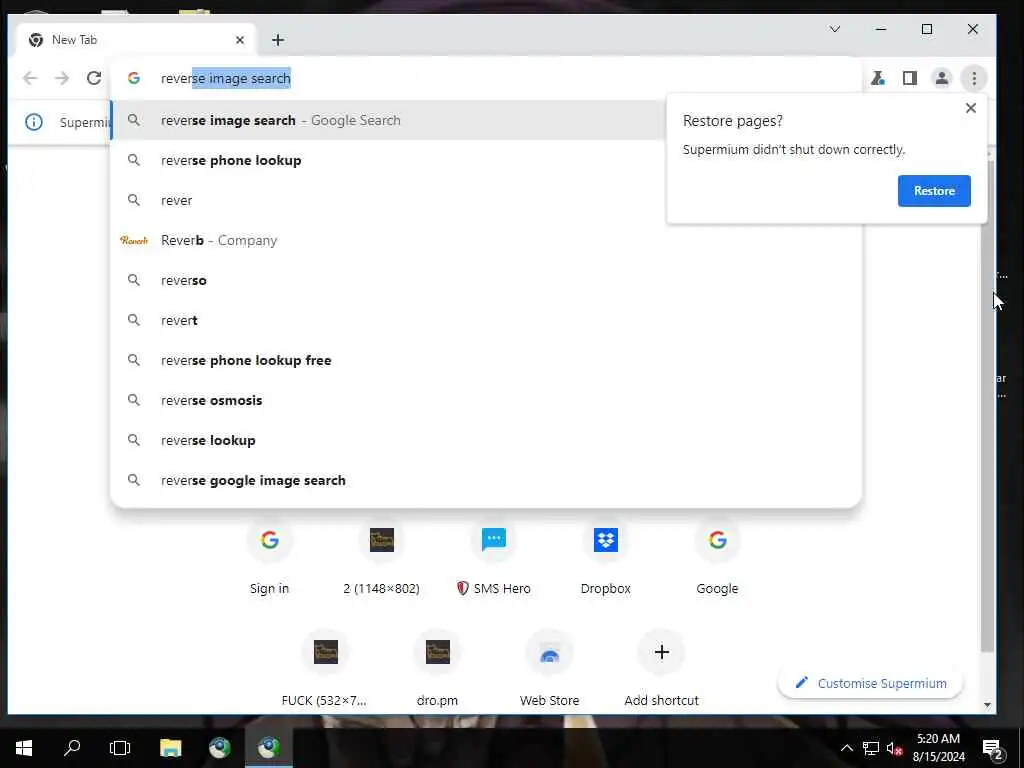Screen dimensions: 1024x768
Task: Choose reverse google image search suggestion
Action: pos(487,480)
